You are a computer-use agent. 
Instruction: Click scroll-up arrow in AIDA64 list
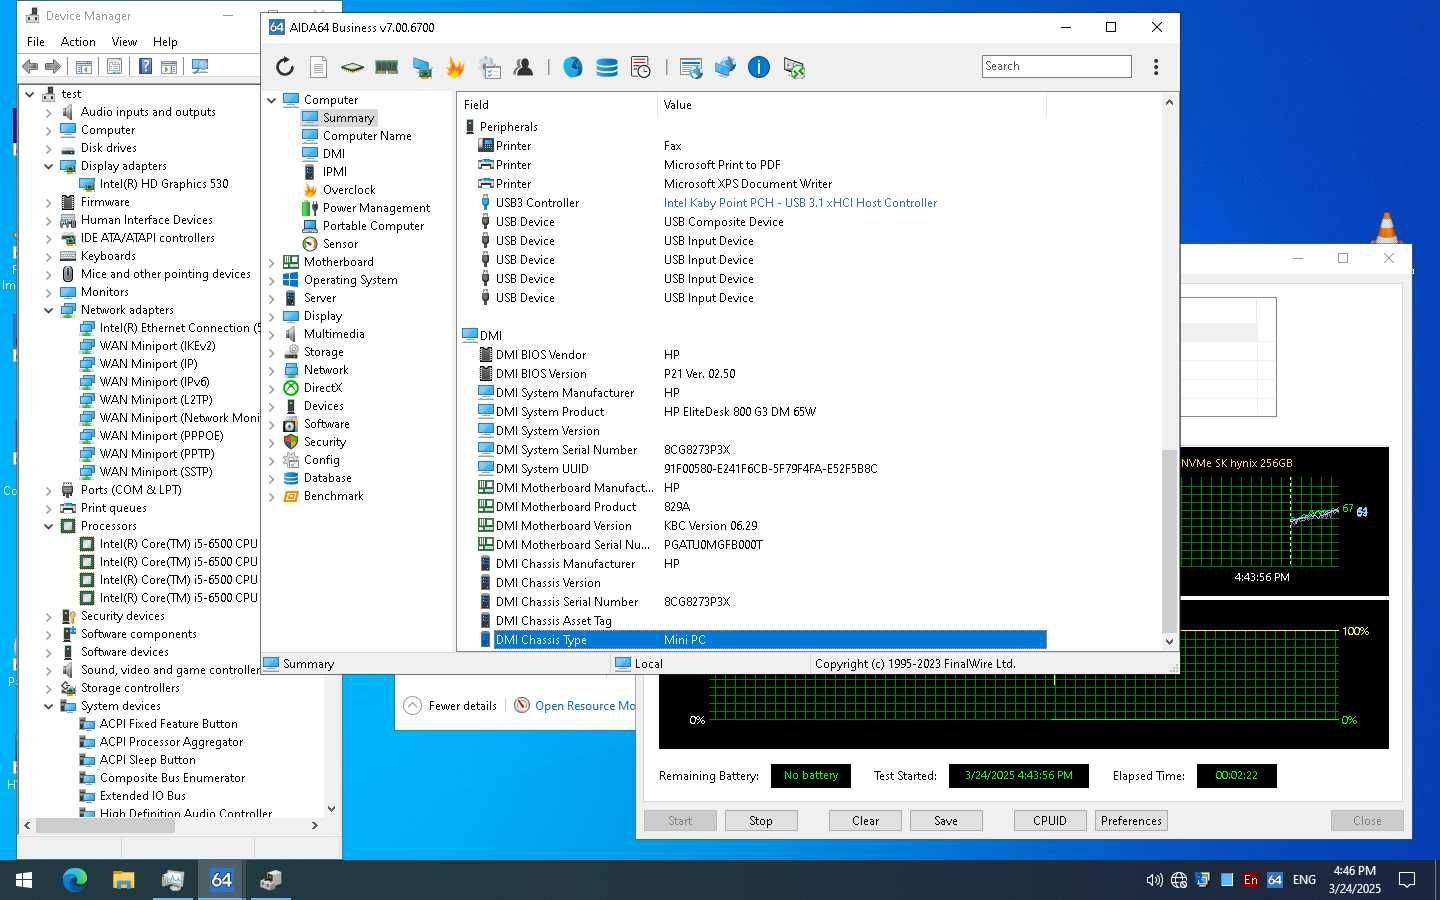1169,102
